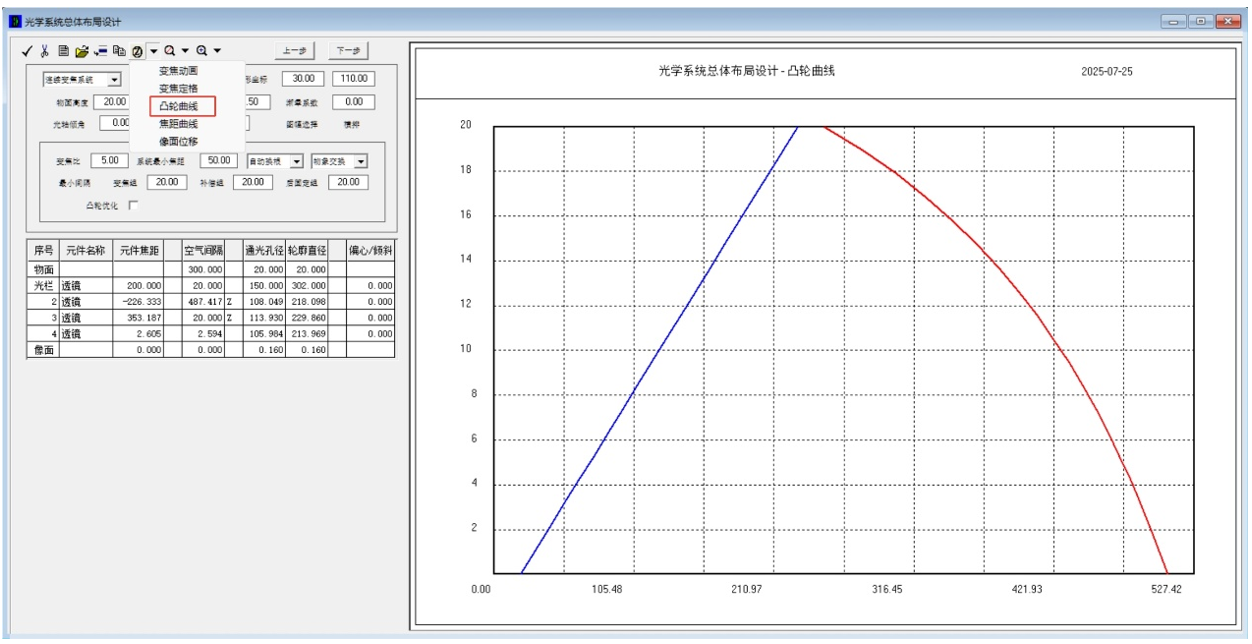
Task: Click the red zoom-out magnifier icon
Action: point(170,50)
